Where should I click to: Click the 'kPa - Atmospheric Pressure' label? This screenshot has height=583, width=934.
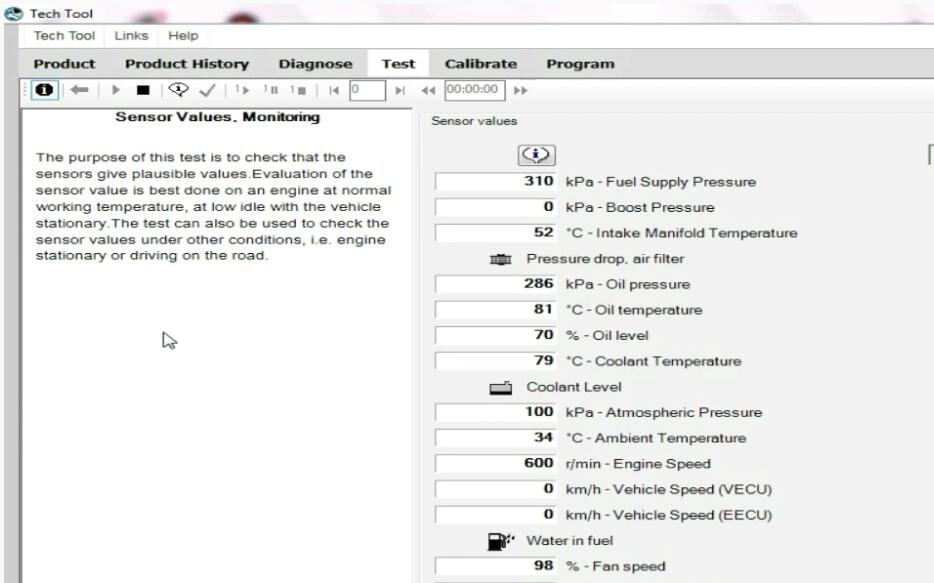click(664, 413)
